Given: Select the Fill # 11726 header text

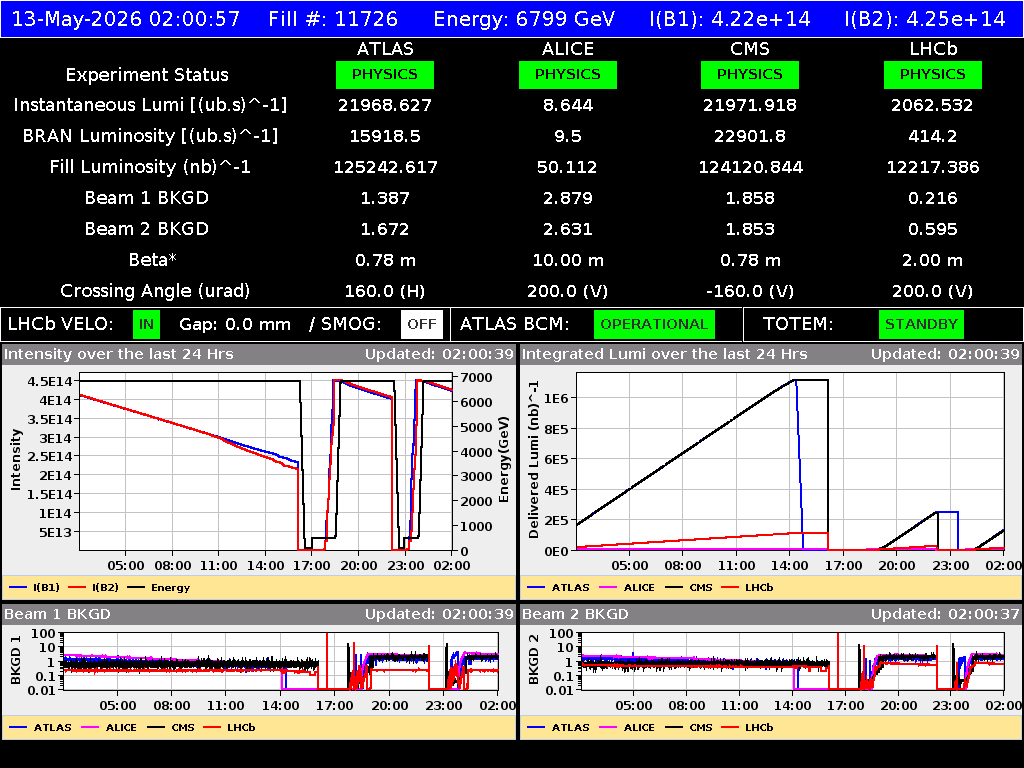Looking at the screenshot, I should [333, 19].
